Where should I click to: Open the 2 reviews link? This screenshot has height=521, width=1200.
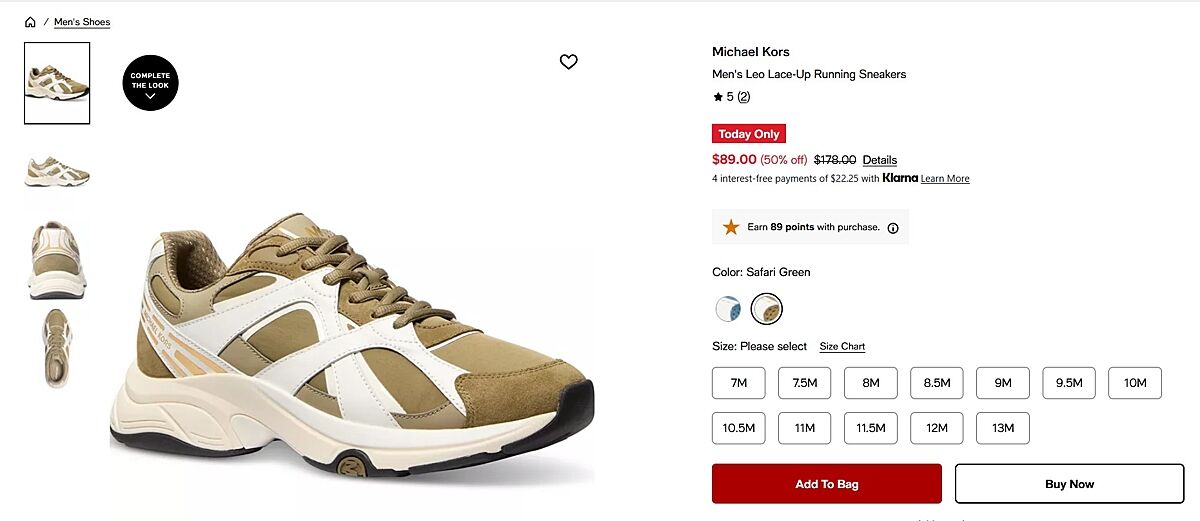[x=744, y=97]
